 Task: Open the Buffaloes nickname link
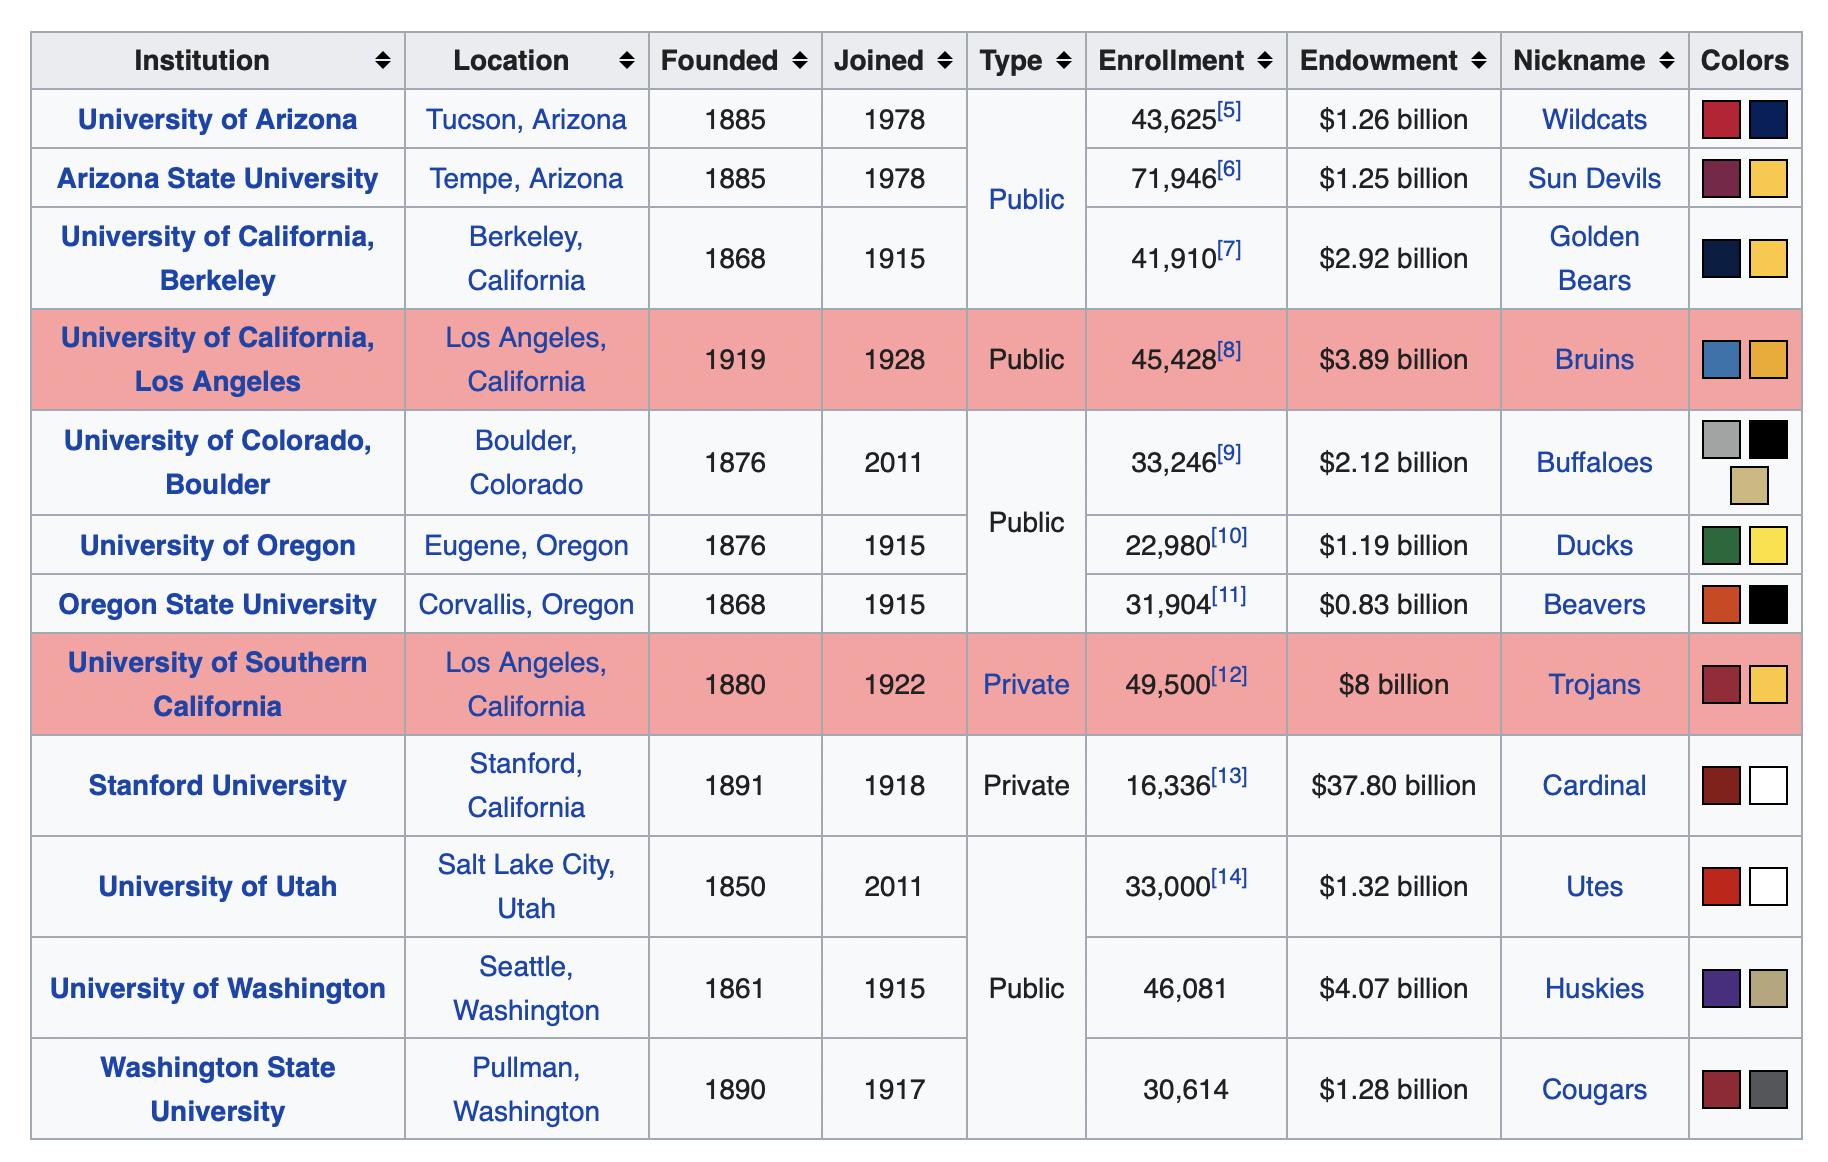[x=1594, y=462]
